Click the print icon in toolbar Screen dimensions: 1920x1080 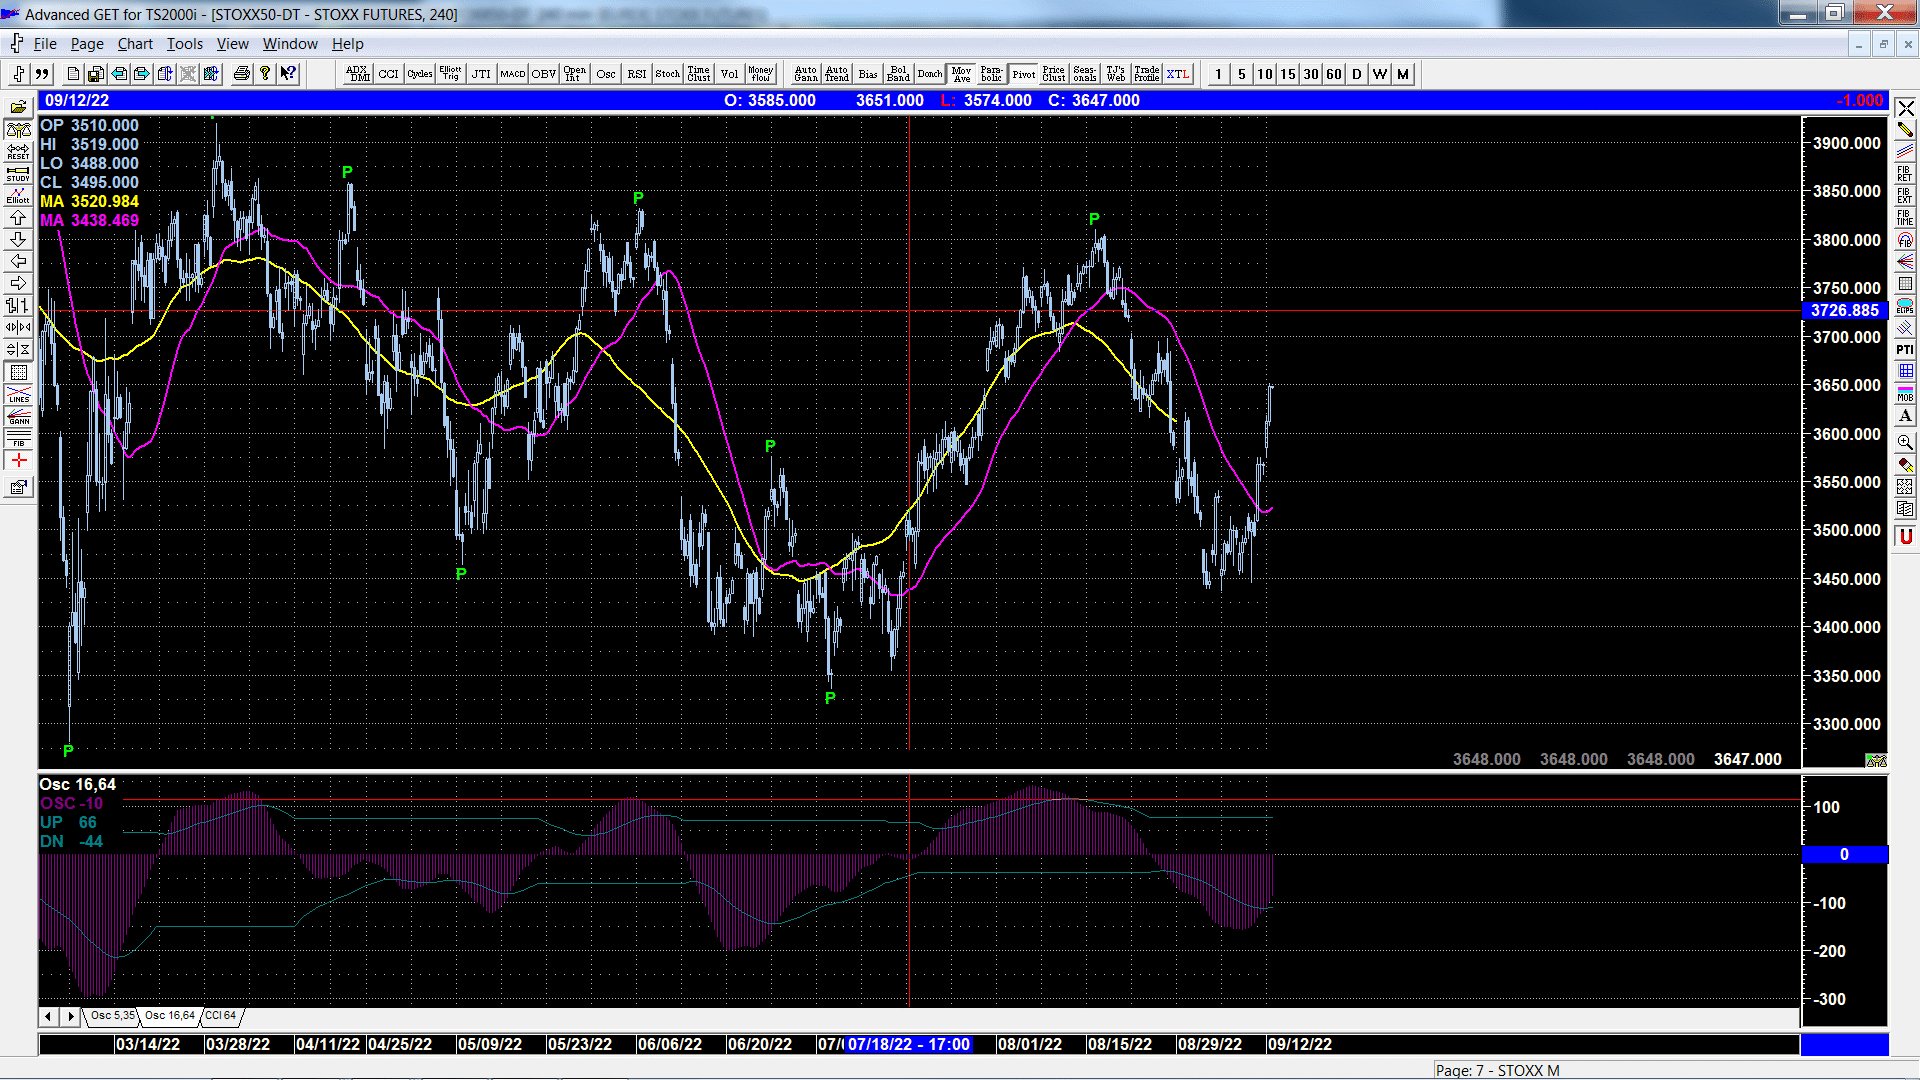tap(241, 74)
